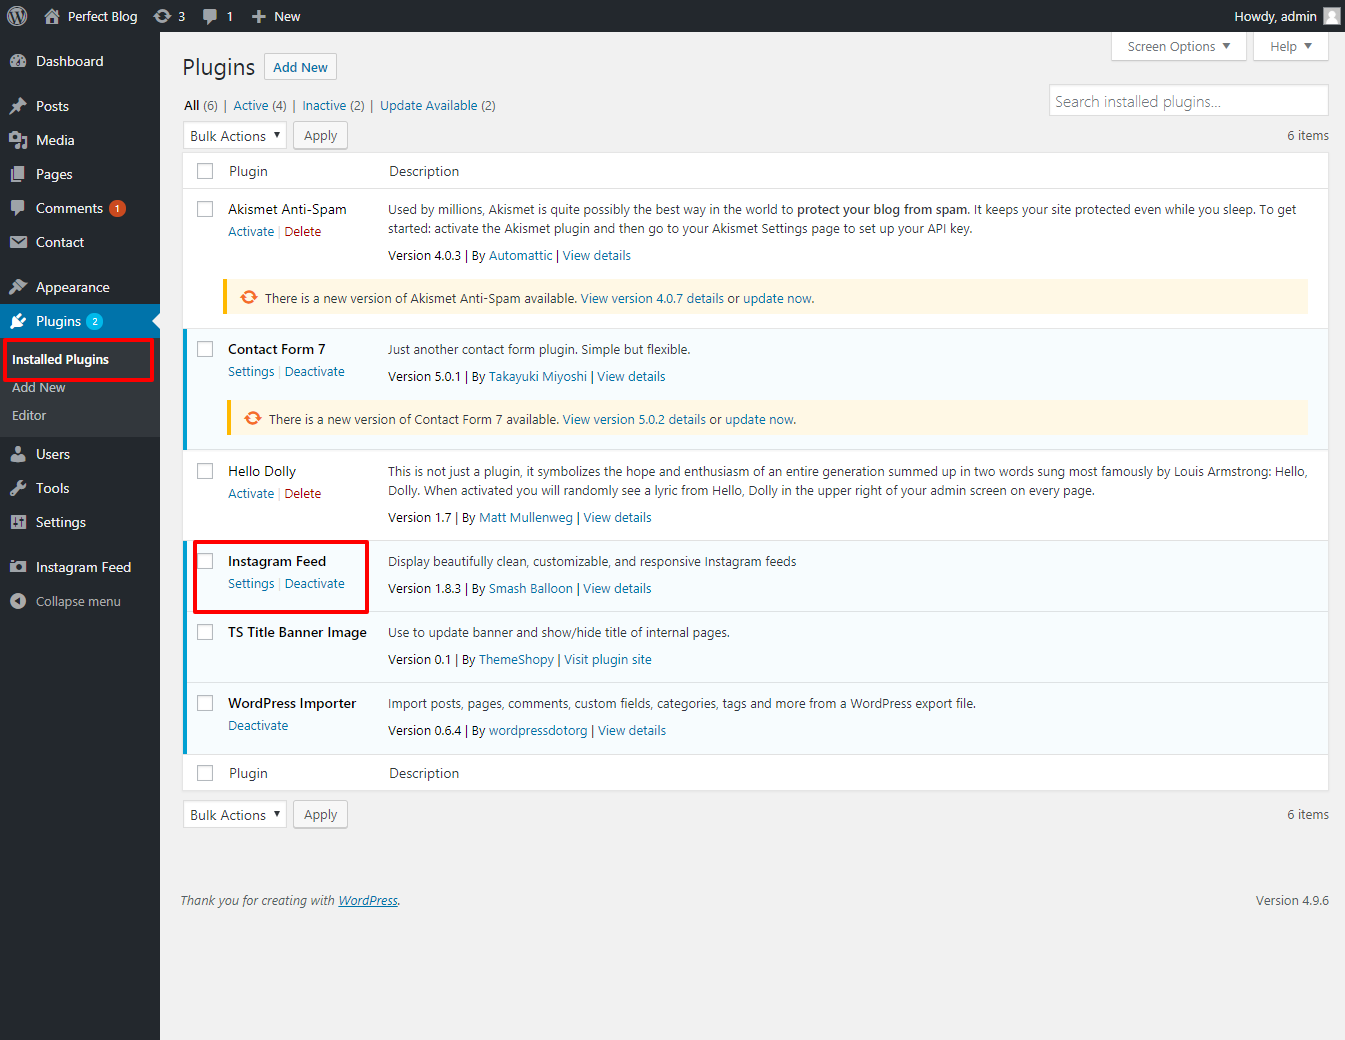This screenshot has width=1345, height=1040.
Task: Select the Contact Form 7 checkbox
Action: click(x=205, y=349)
